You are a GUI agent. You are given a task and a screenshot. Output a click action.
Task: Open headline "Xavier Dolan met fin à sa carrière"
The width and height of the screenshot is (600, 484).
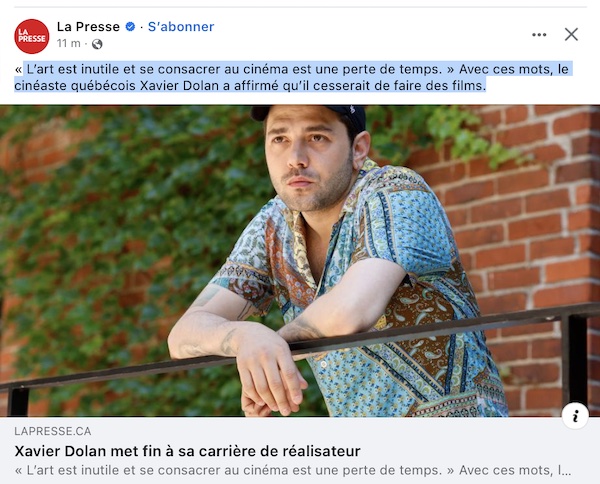click(188, 451)
